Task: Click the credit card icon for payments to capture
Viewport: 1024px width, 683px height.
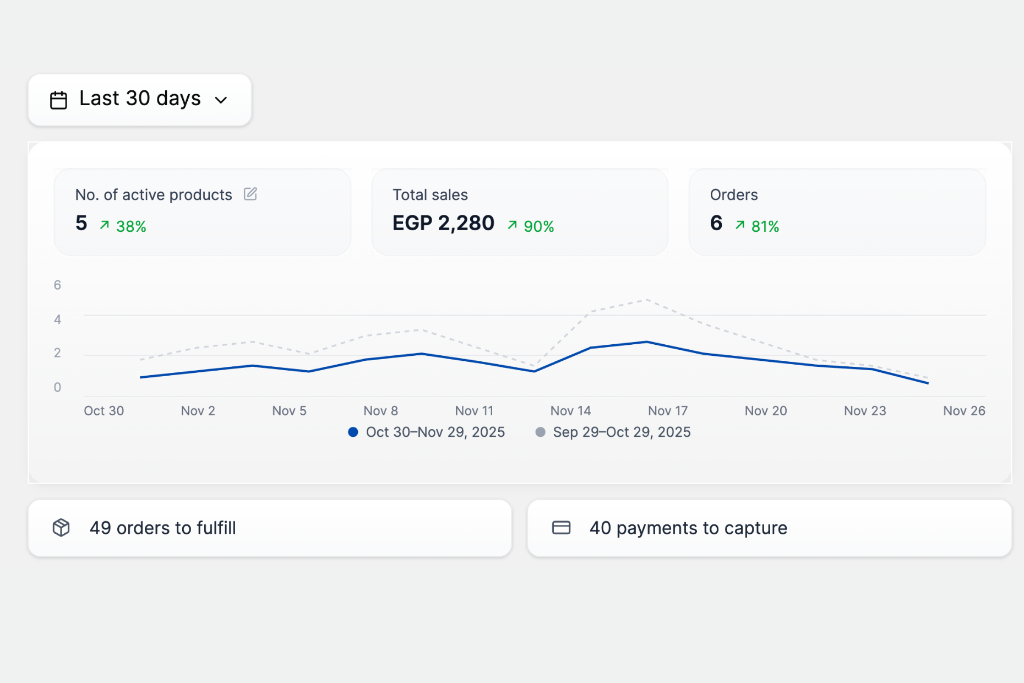Action: click(561, 527)
